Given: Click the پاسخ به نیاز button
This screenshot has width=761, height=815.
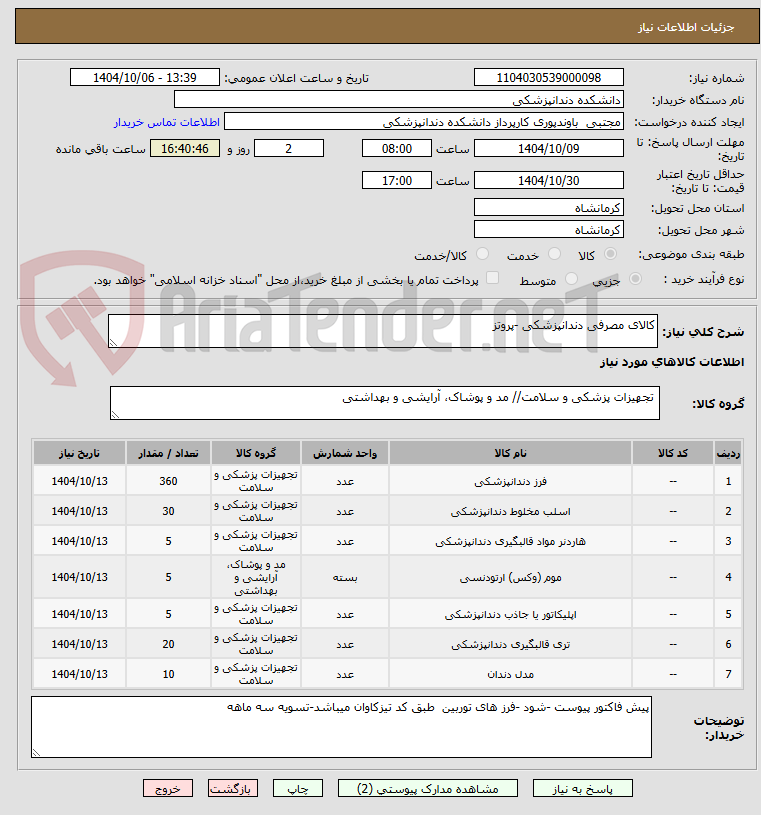Looking at the screenshot, I should tap(582, 788).
